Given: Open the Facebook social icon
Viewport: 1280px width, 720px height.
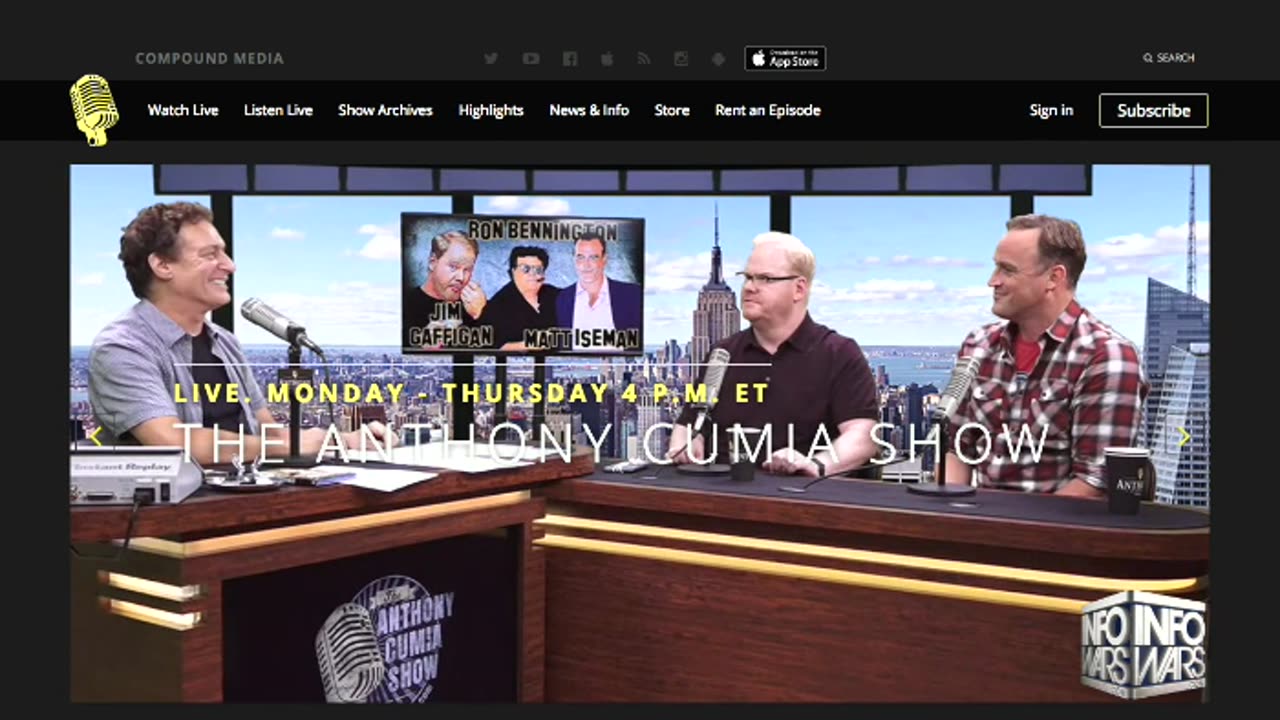Looking at the screenshot, I should pos(570,59).
